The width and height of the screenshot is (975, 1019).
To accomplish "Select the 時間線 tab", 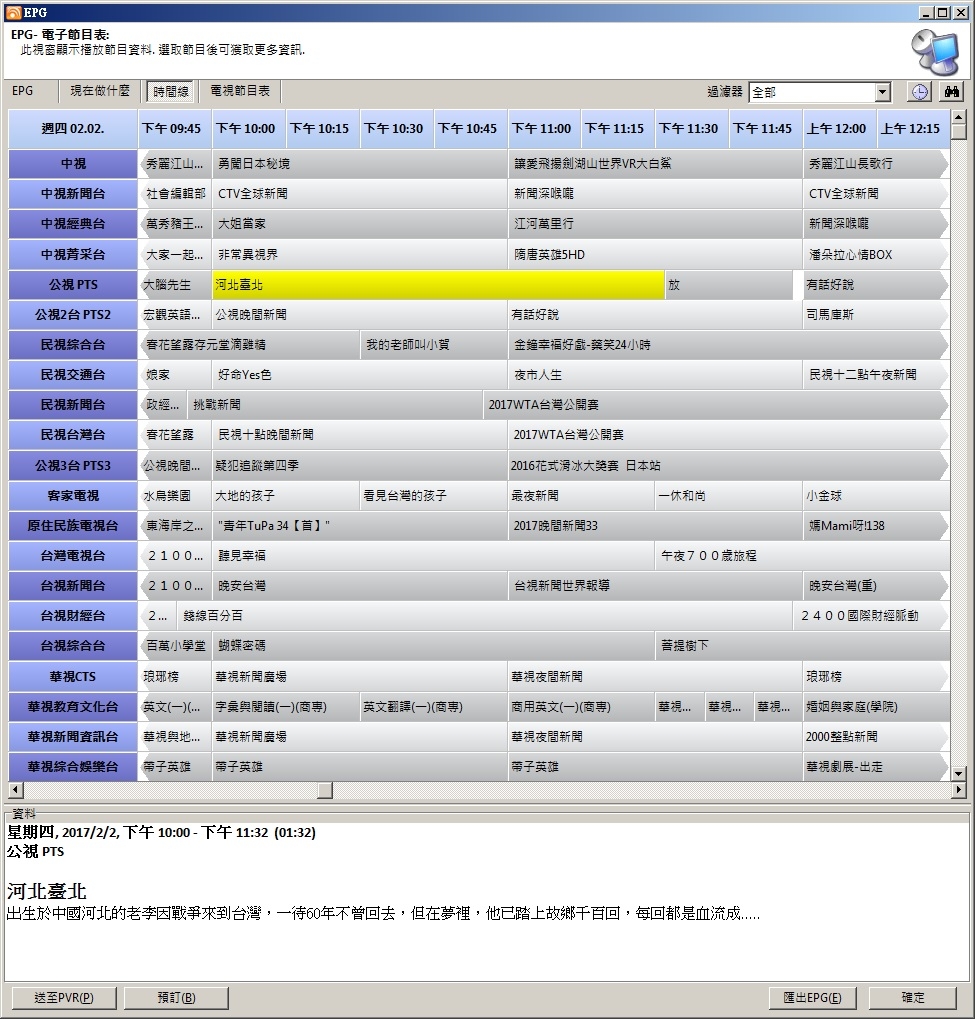I will tap(170, 92).
